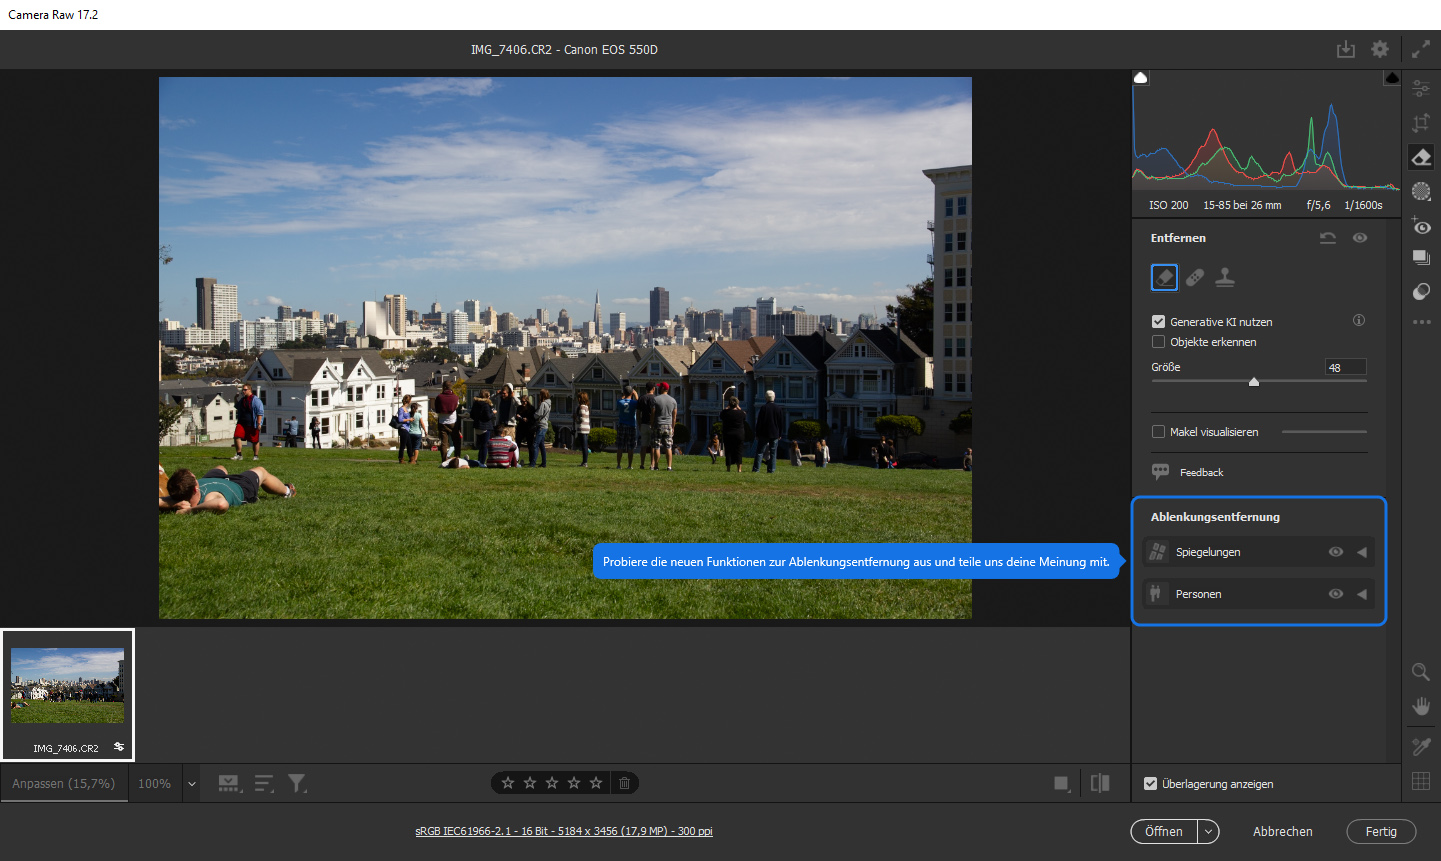This screenshot has height=861, width=1441.
Task: Open the sRGB workflow options link
Action: (x=564, y=832)
